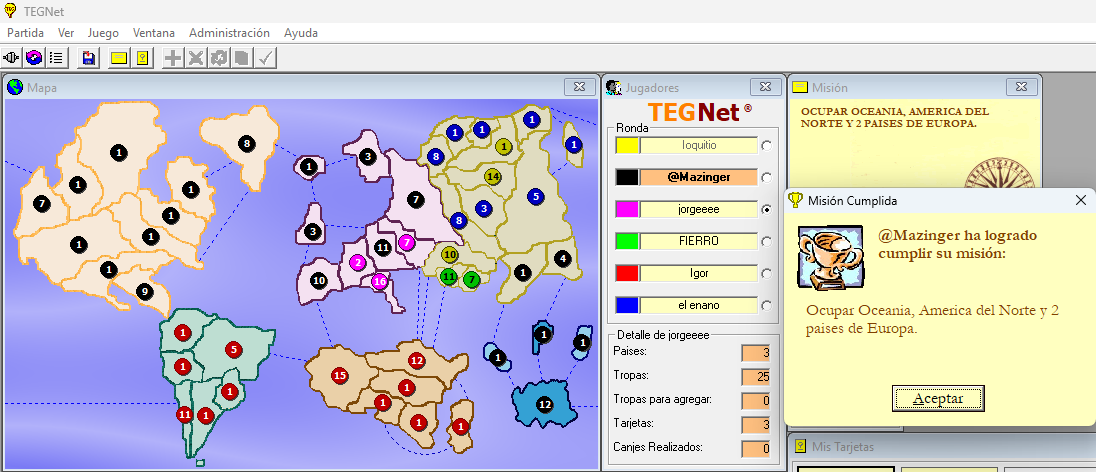Open the Ayuda menu
This screenshot has height=472, width=1096.
click(x=301, y=33)
